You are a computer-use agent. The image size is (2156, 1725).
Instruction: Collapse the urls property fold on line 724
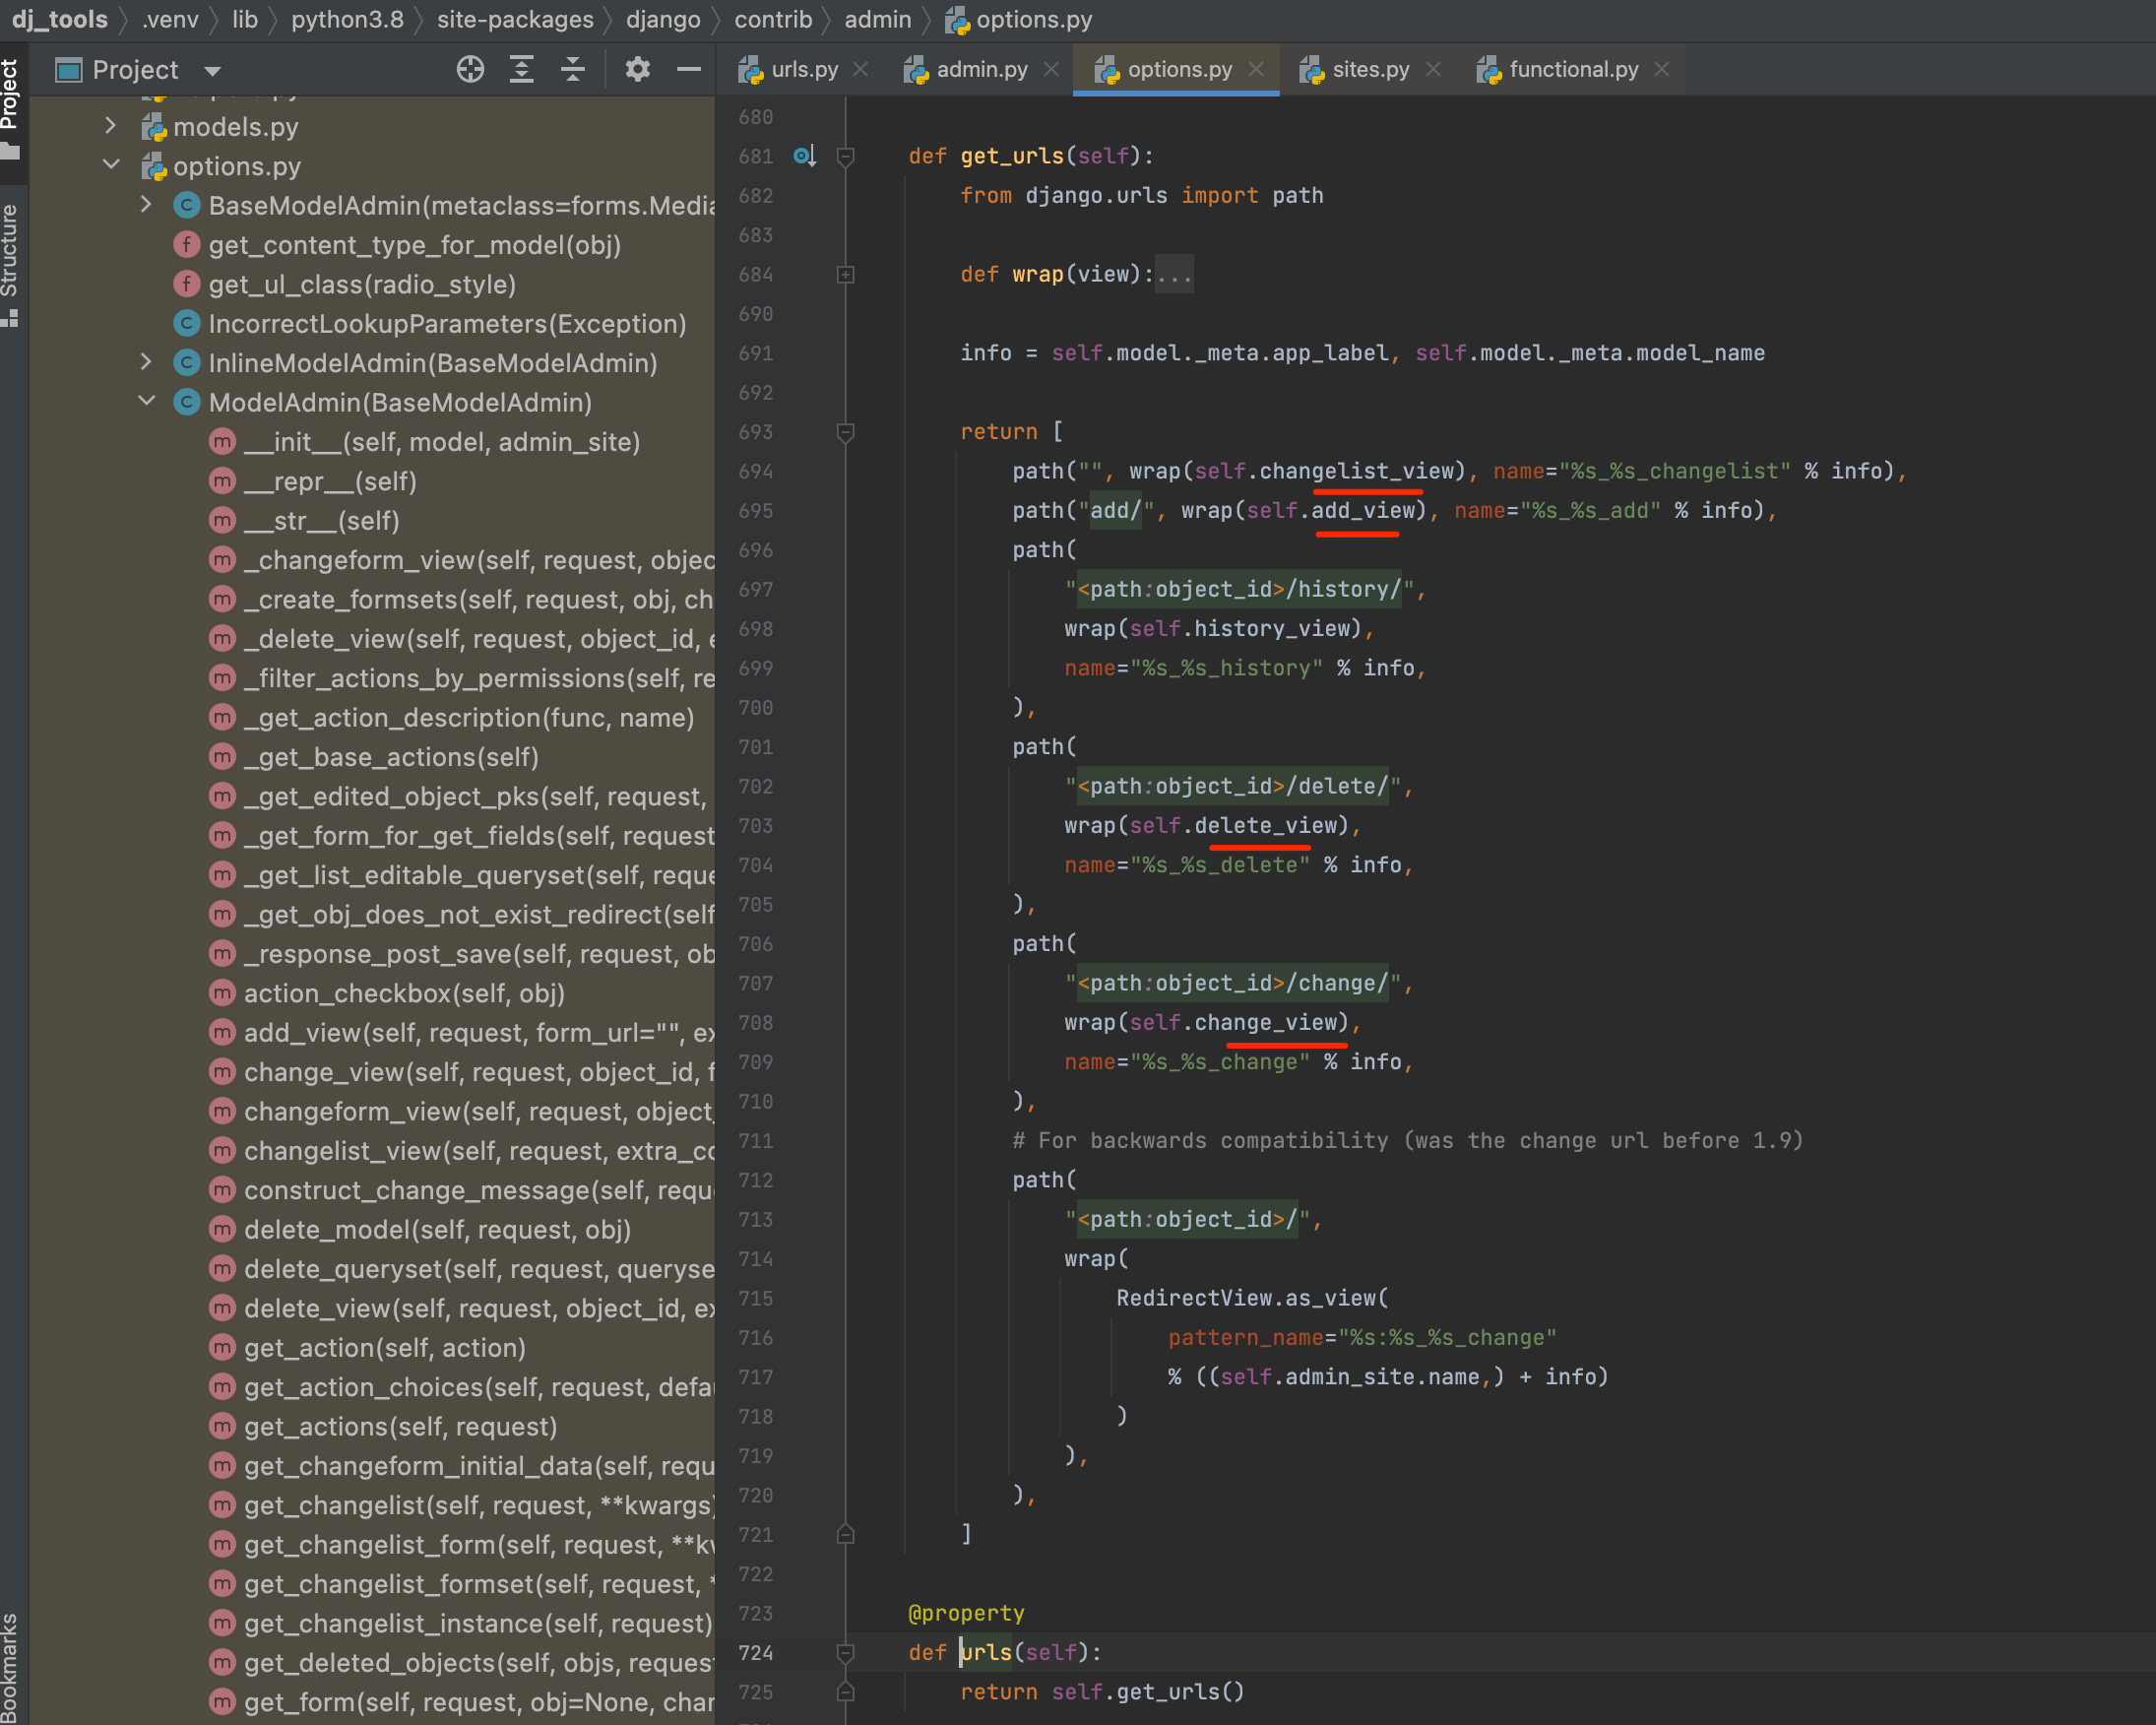click(845, 1652)
